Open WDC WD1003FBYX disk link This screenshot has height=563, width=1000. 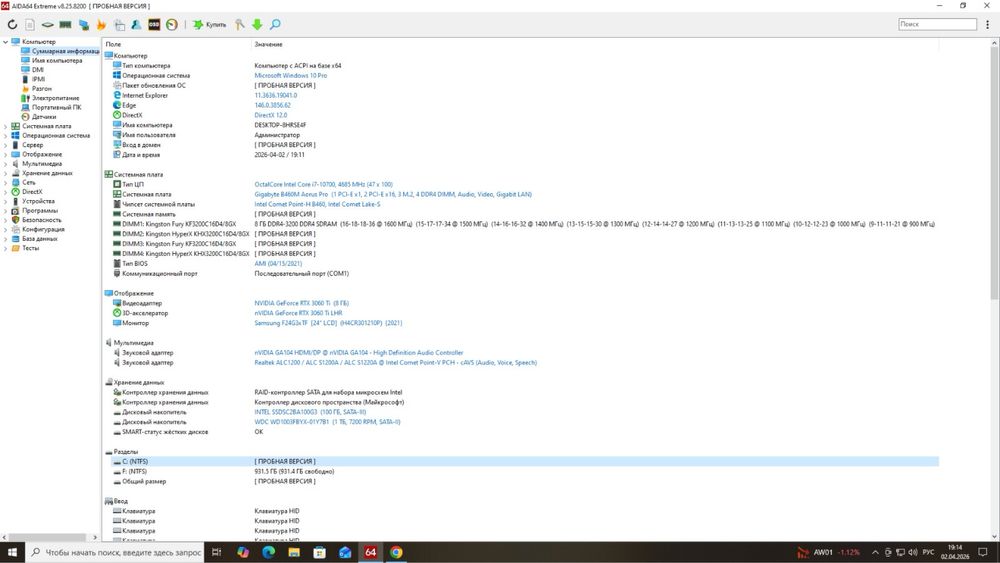tap(327, 422)
